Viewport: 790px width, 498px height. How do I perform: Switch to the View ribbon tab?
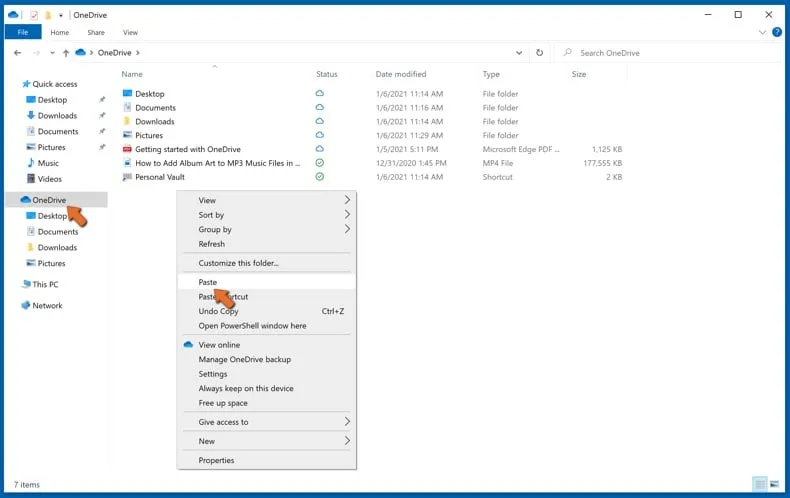tap(130, 32)
